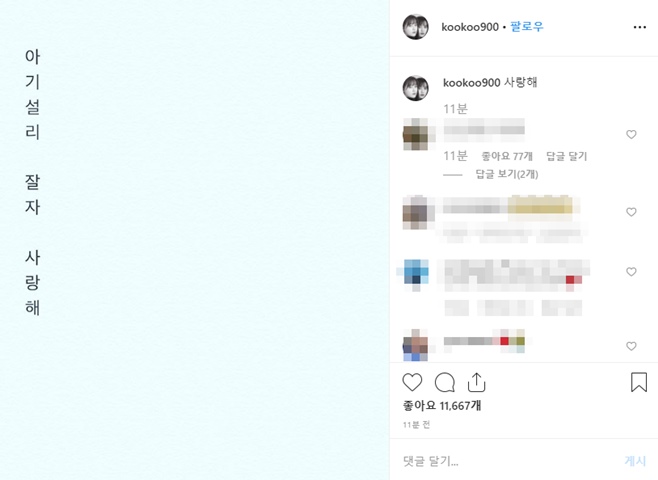Viewport: 658px width, 480px height.
Task: View likes list under 좋아요 77개
Action: (507, 156)
